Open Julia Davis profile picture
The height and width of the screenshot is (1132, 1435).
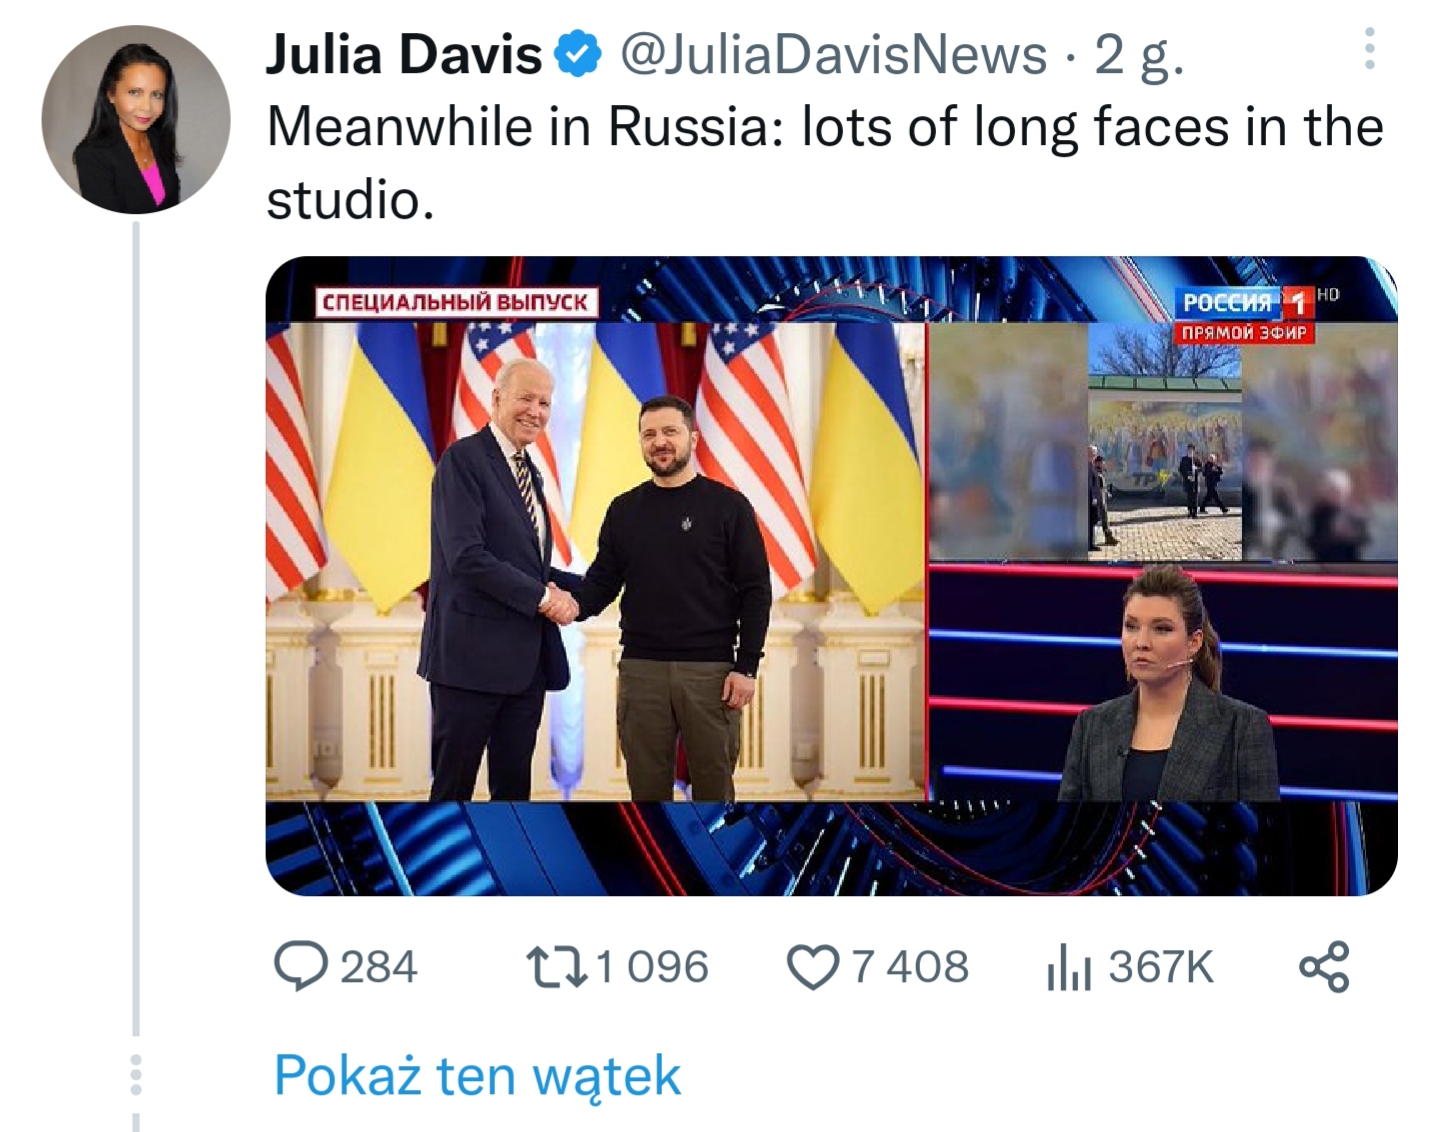tap(136, 120)
